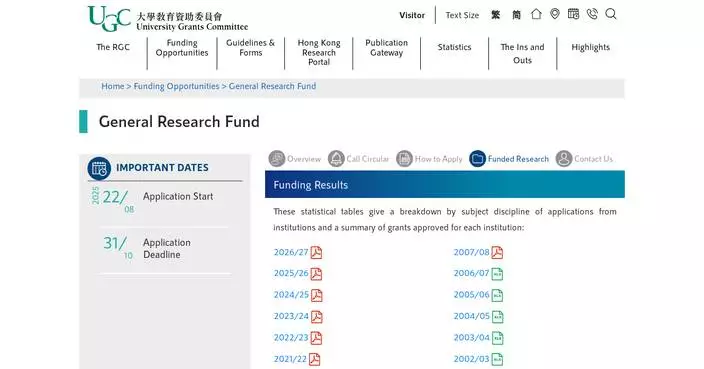This screenshot has height=369, width=704.
Task: Open the Publication Gateway menu
Action: [x=387, y=48]
